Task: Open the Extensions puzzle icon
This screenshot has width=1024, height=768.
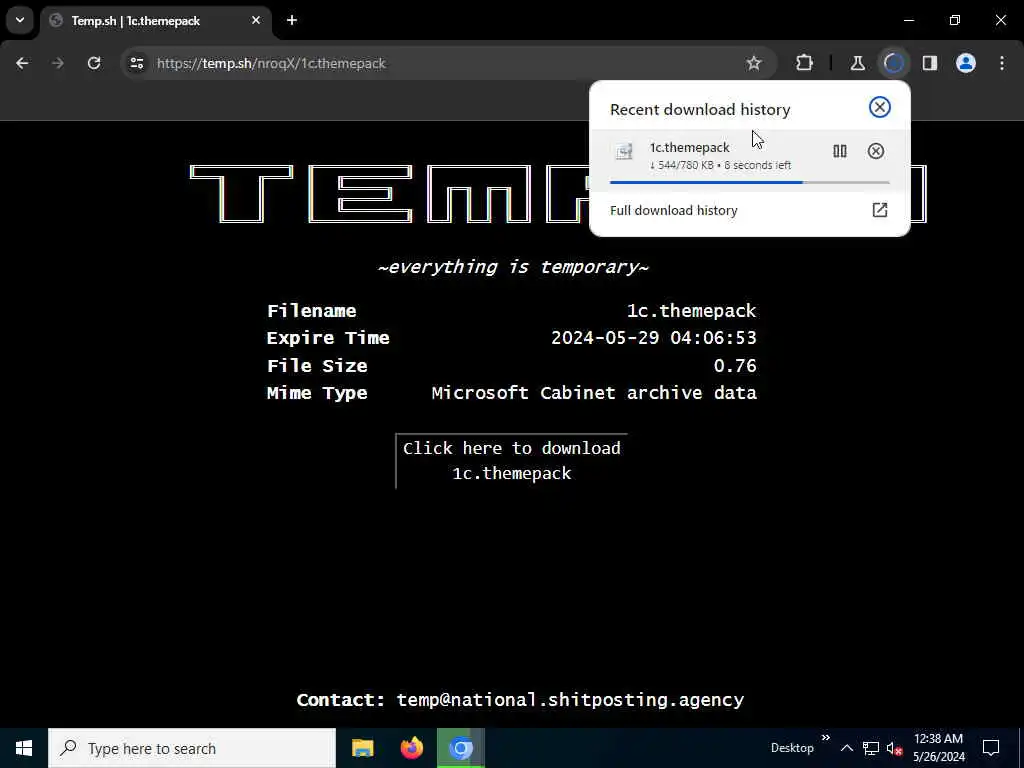Action: [805, 63]
